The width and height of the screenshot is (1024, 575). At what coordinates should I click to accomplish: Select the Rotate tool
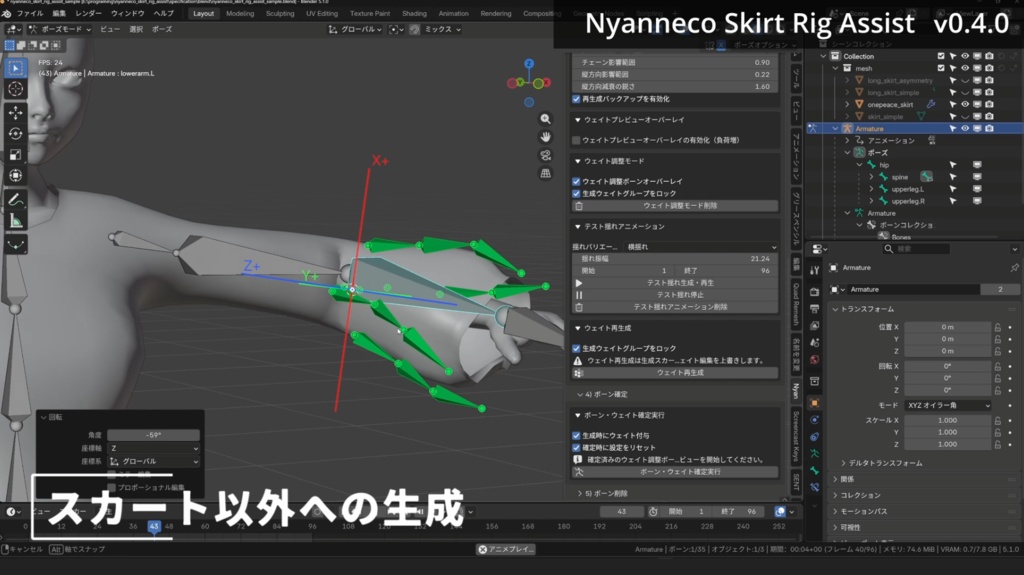(16, 134)
